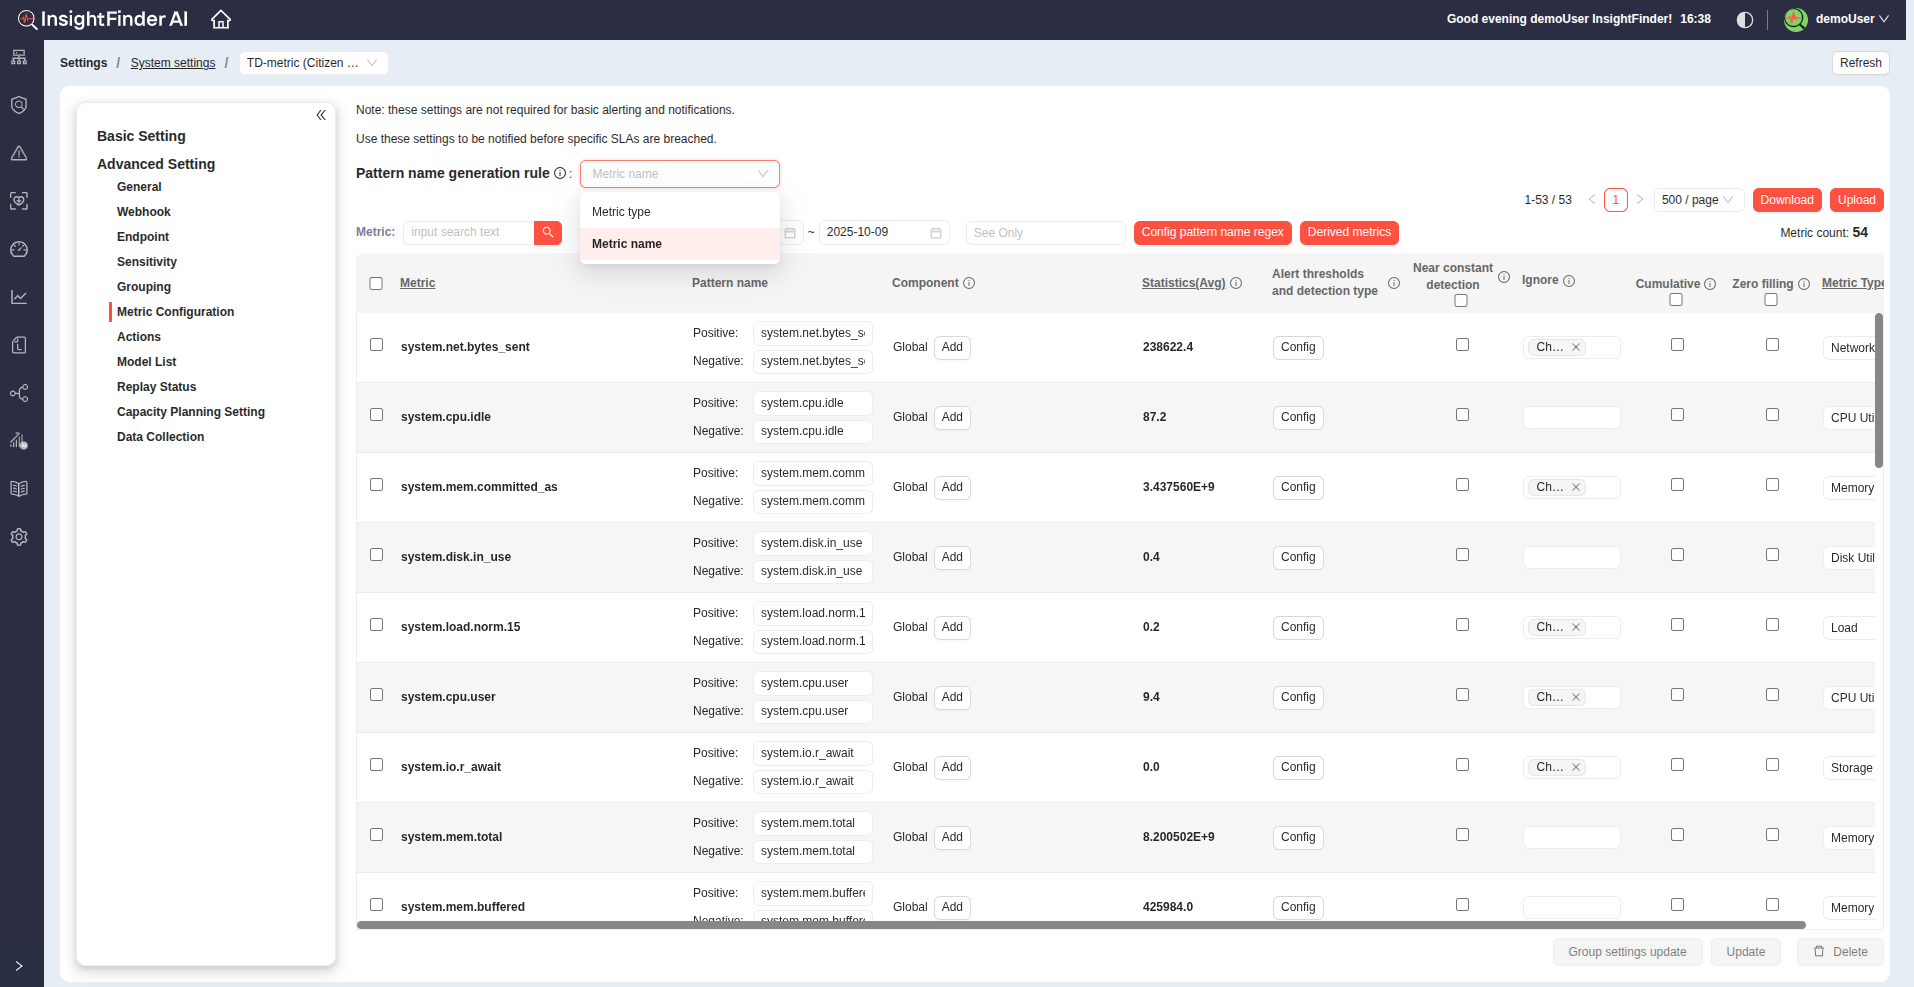
Task: Click info icon next to Component header
Action: 969,283
